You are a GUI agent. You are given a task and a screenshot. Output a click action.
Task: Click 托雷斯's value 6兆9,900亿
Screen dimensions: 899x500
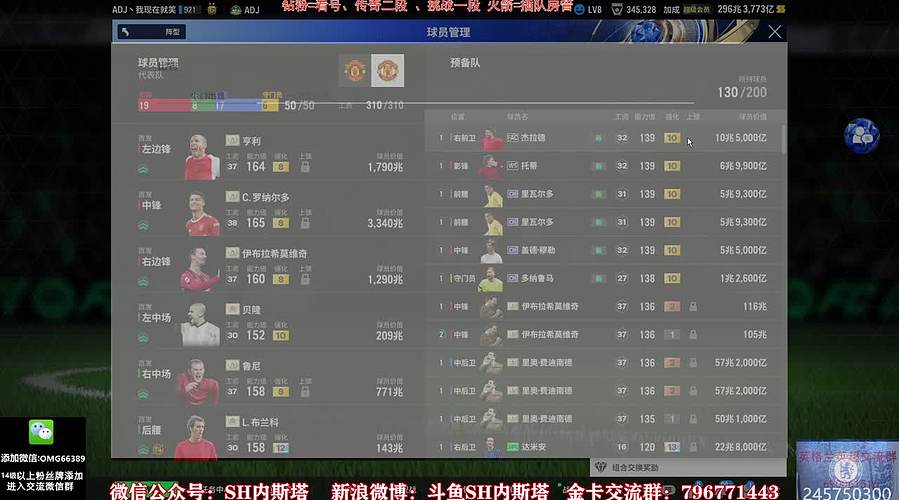point(743,166)
